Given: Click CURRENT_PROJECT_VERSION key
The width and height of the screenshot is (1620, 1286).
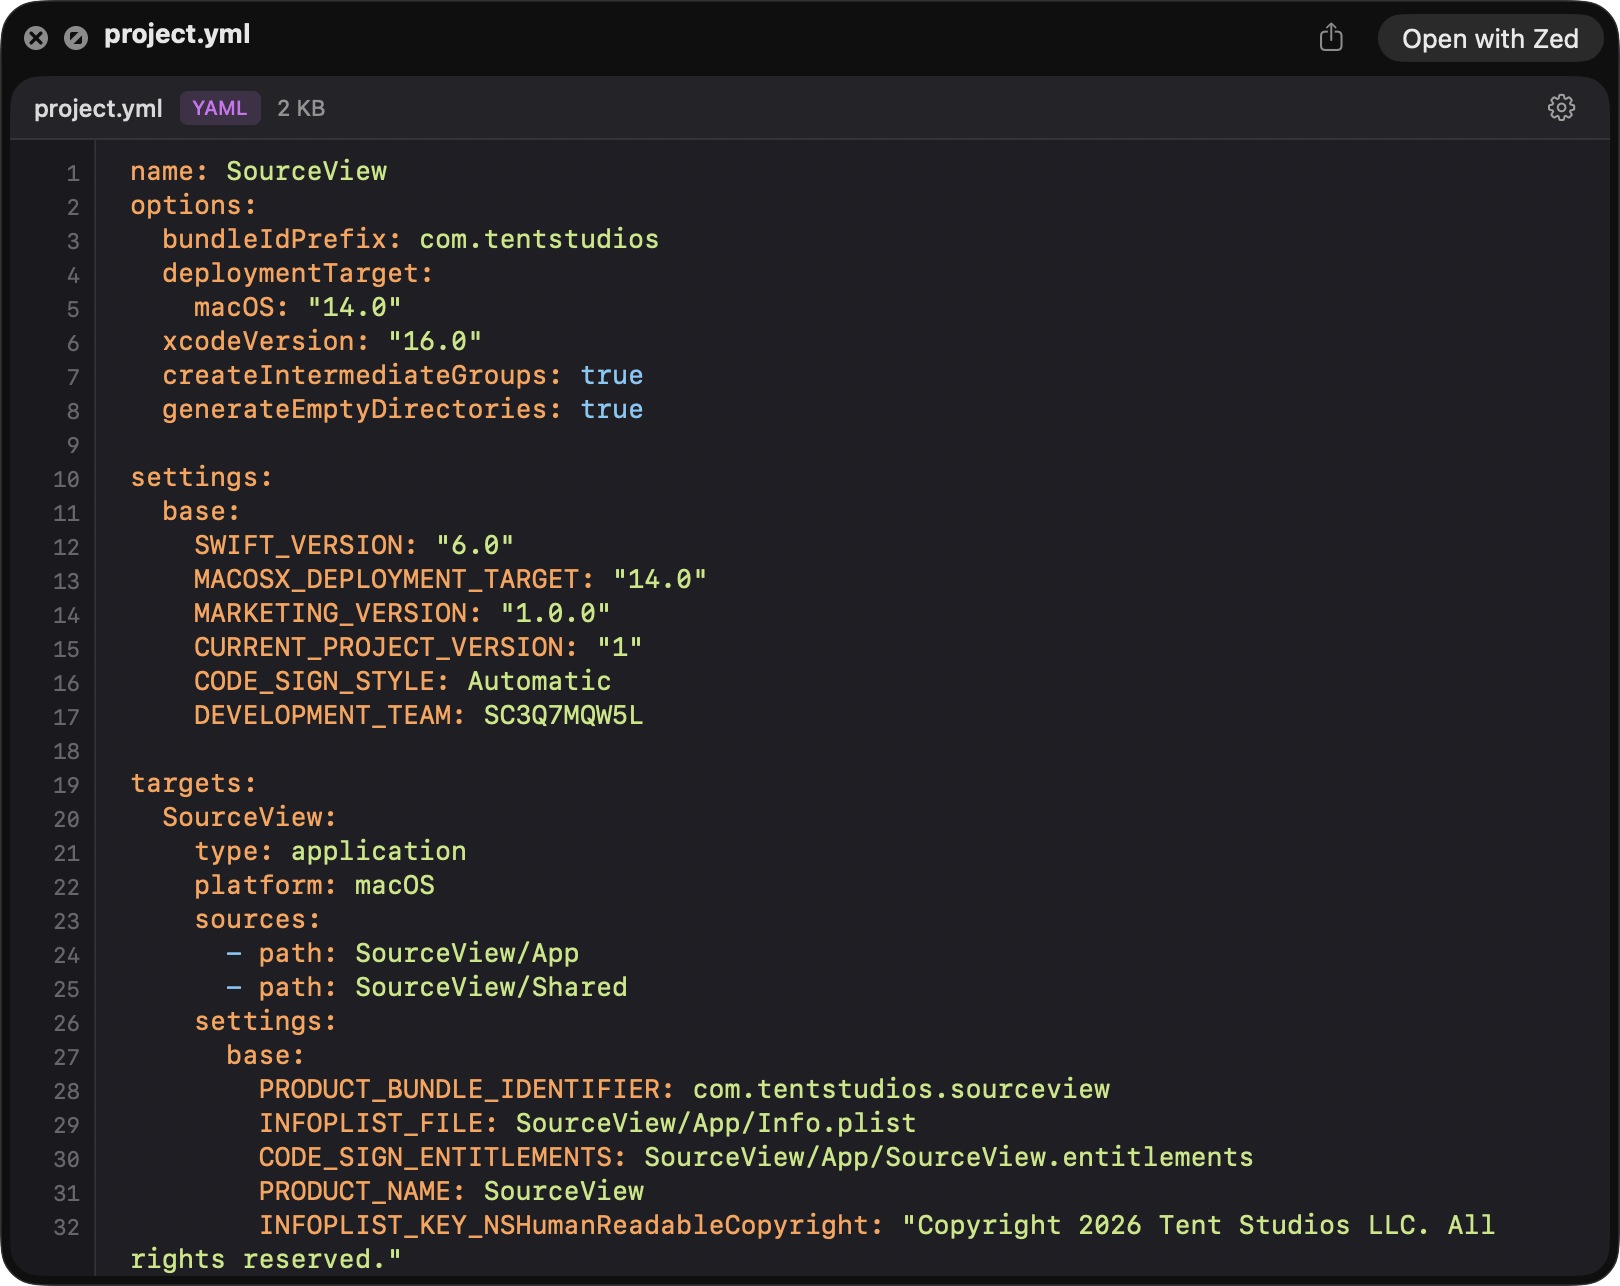Looking at the screenshot, I should click(386, 647).
